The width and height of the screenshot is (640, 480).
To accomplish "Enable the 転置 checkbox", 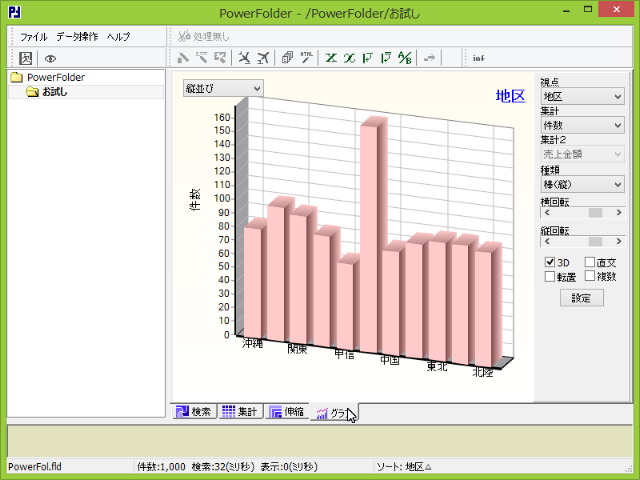I will (550, 276).
